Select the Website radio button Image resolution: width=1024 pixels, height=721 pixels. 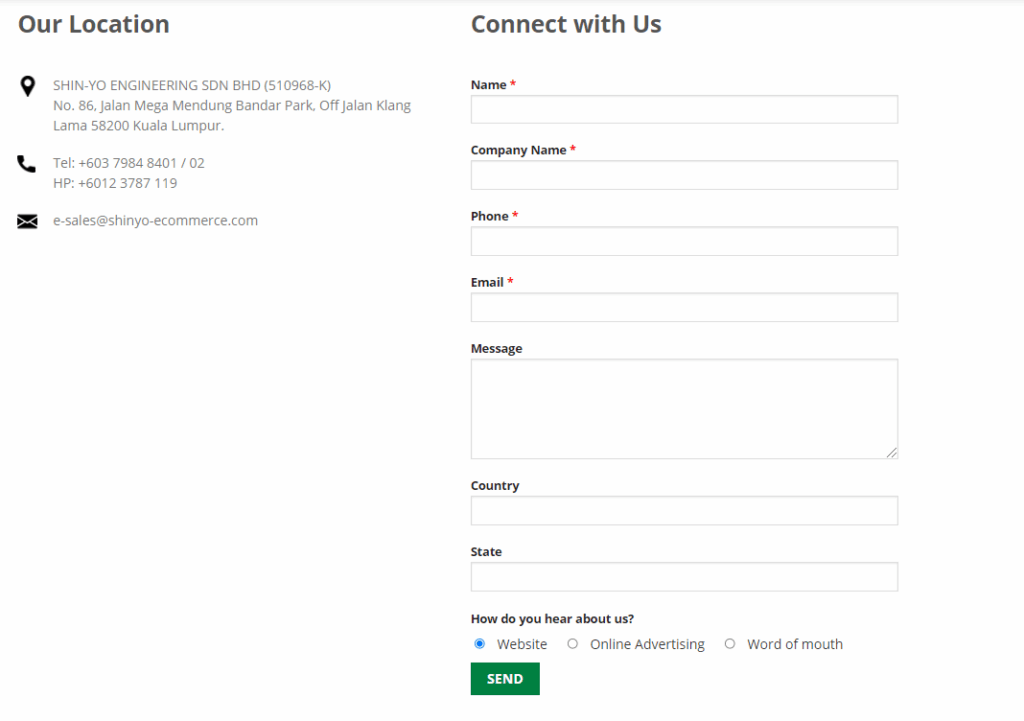point(479,643)
